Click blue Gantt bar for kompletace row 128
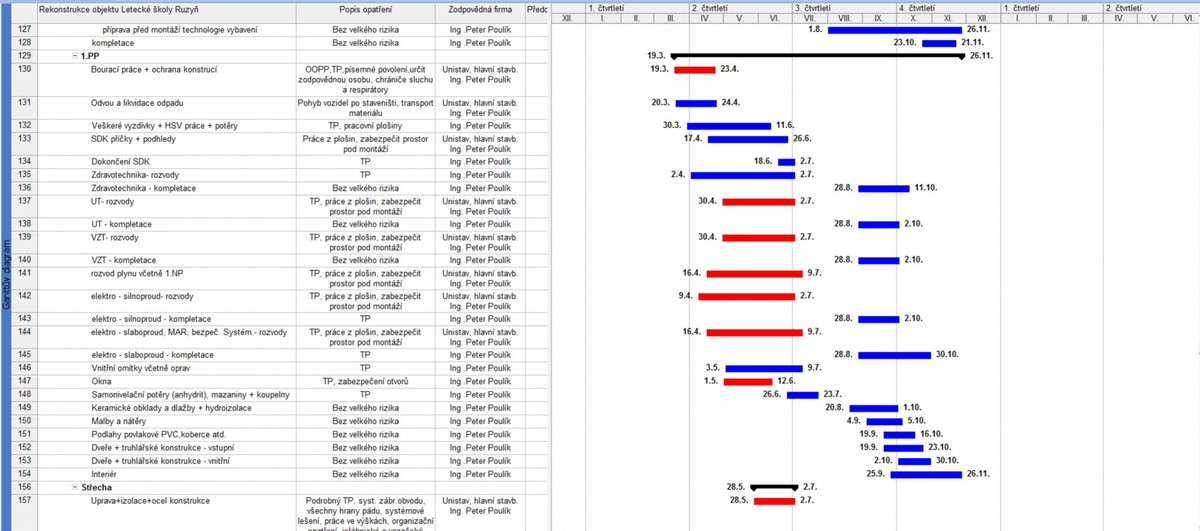Screen dimensions: 1200x531 click(938, 44)
